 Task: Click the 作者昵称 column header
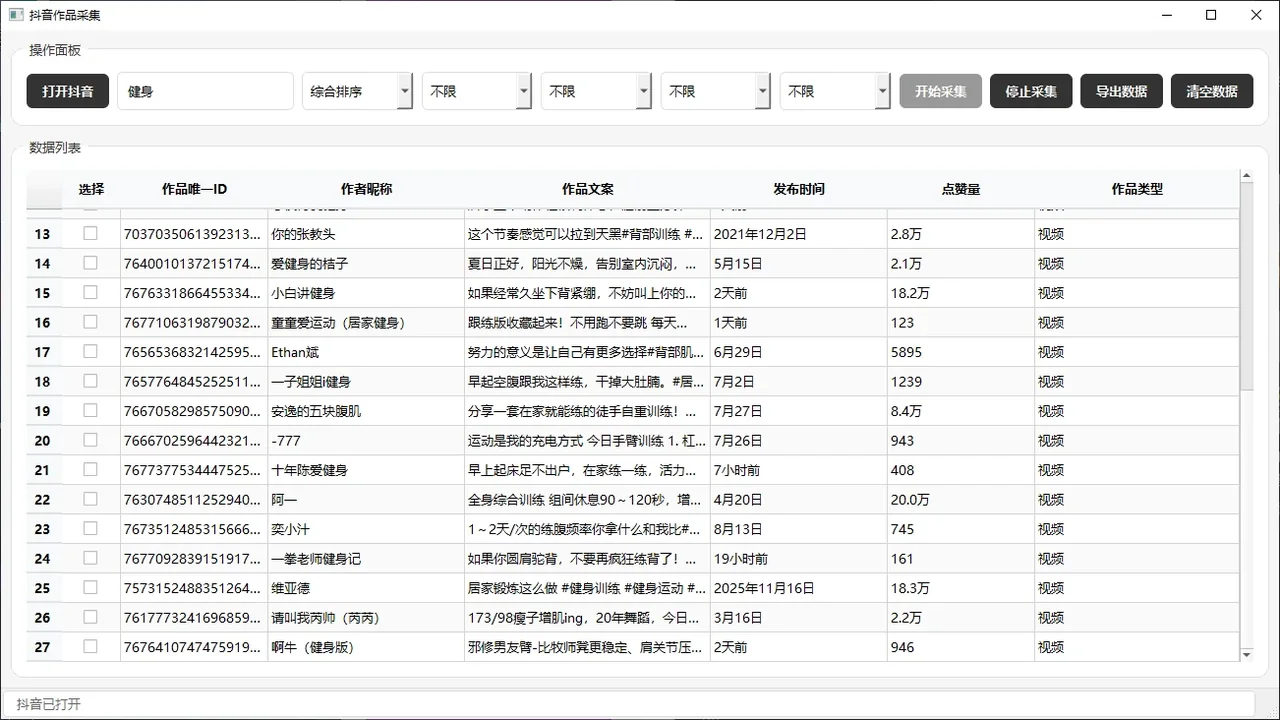tap(366, 189)
